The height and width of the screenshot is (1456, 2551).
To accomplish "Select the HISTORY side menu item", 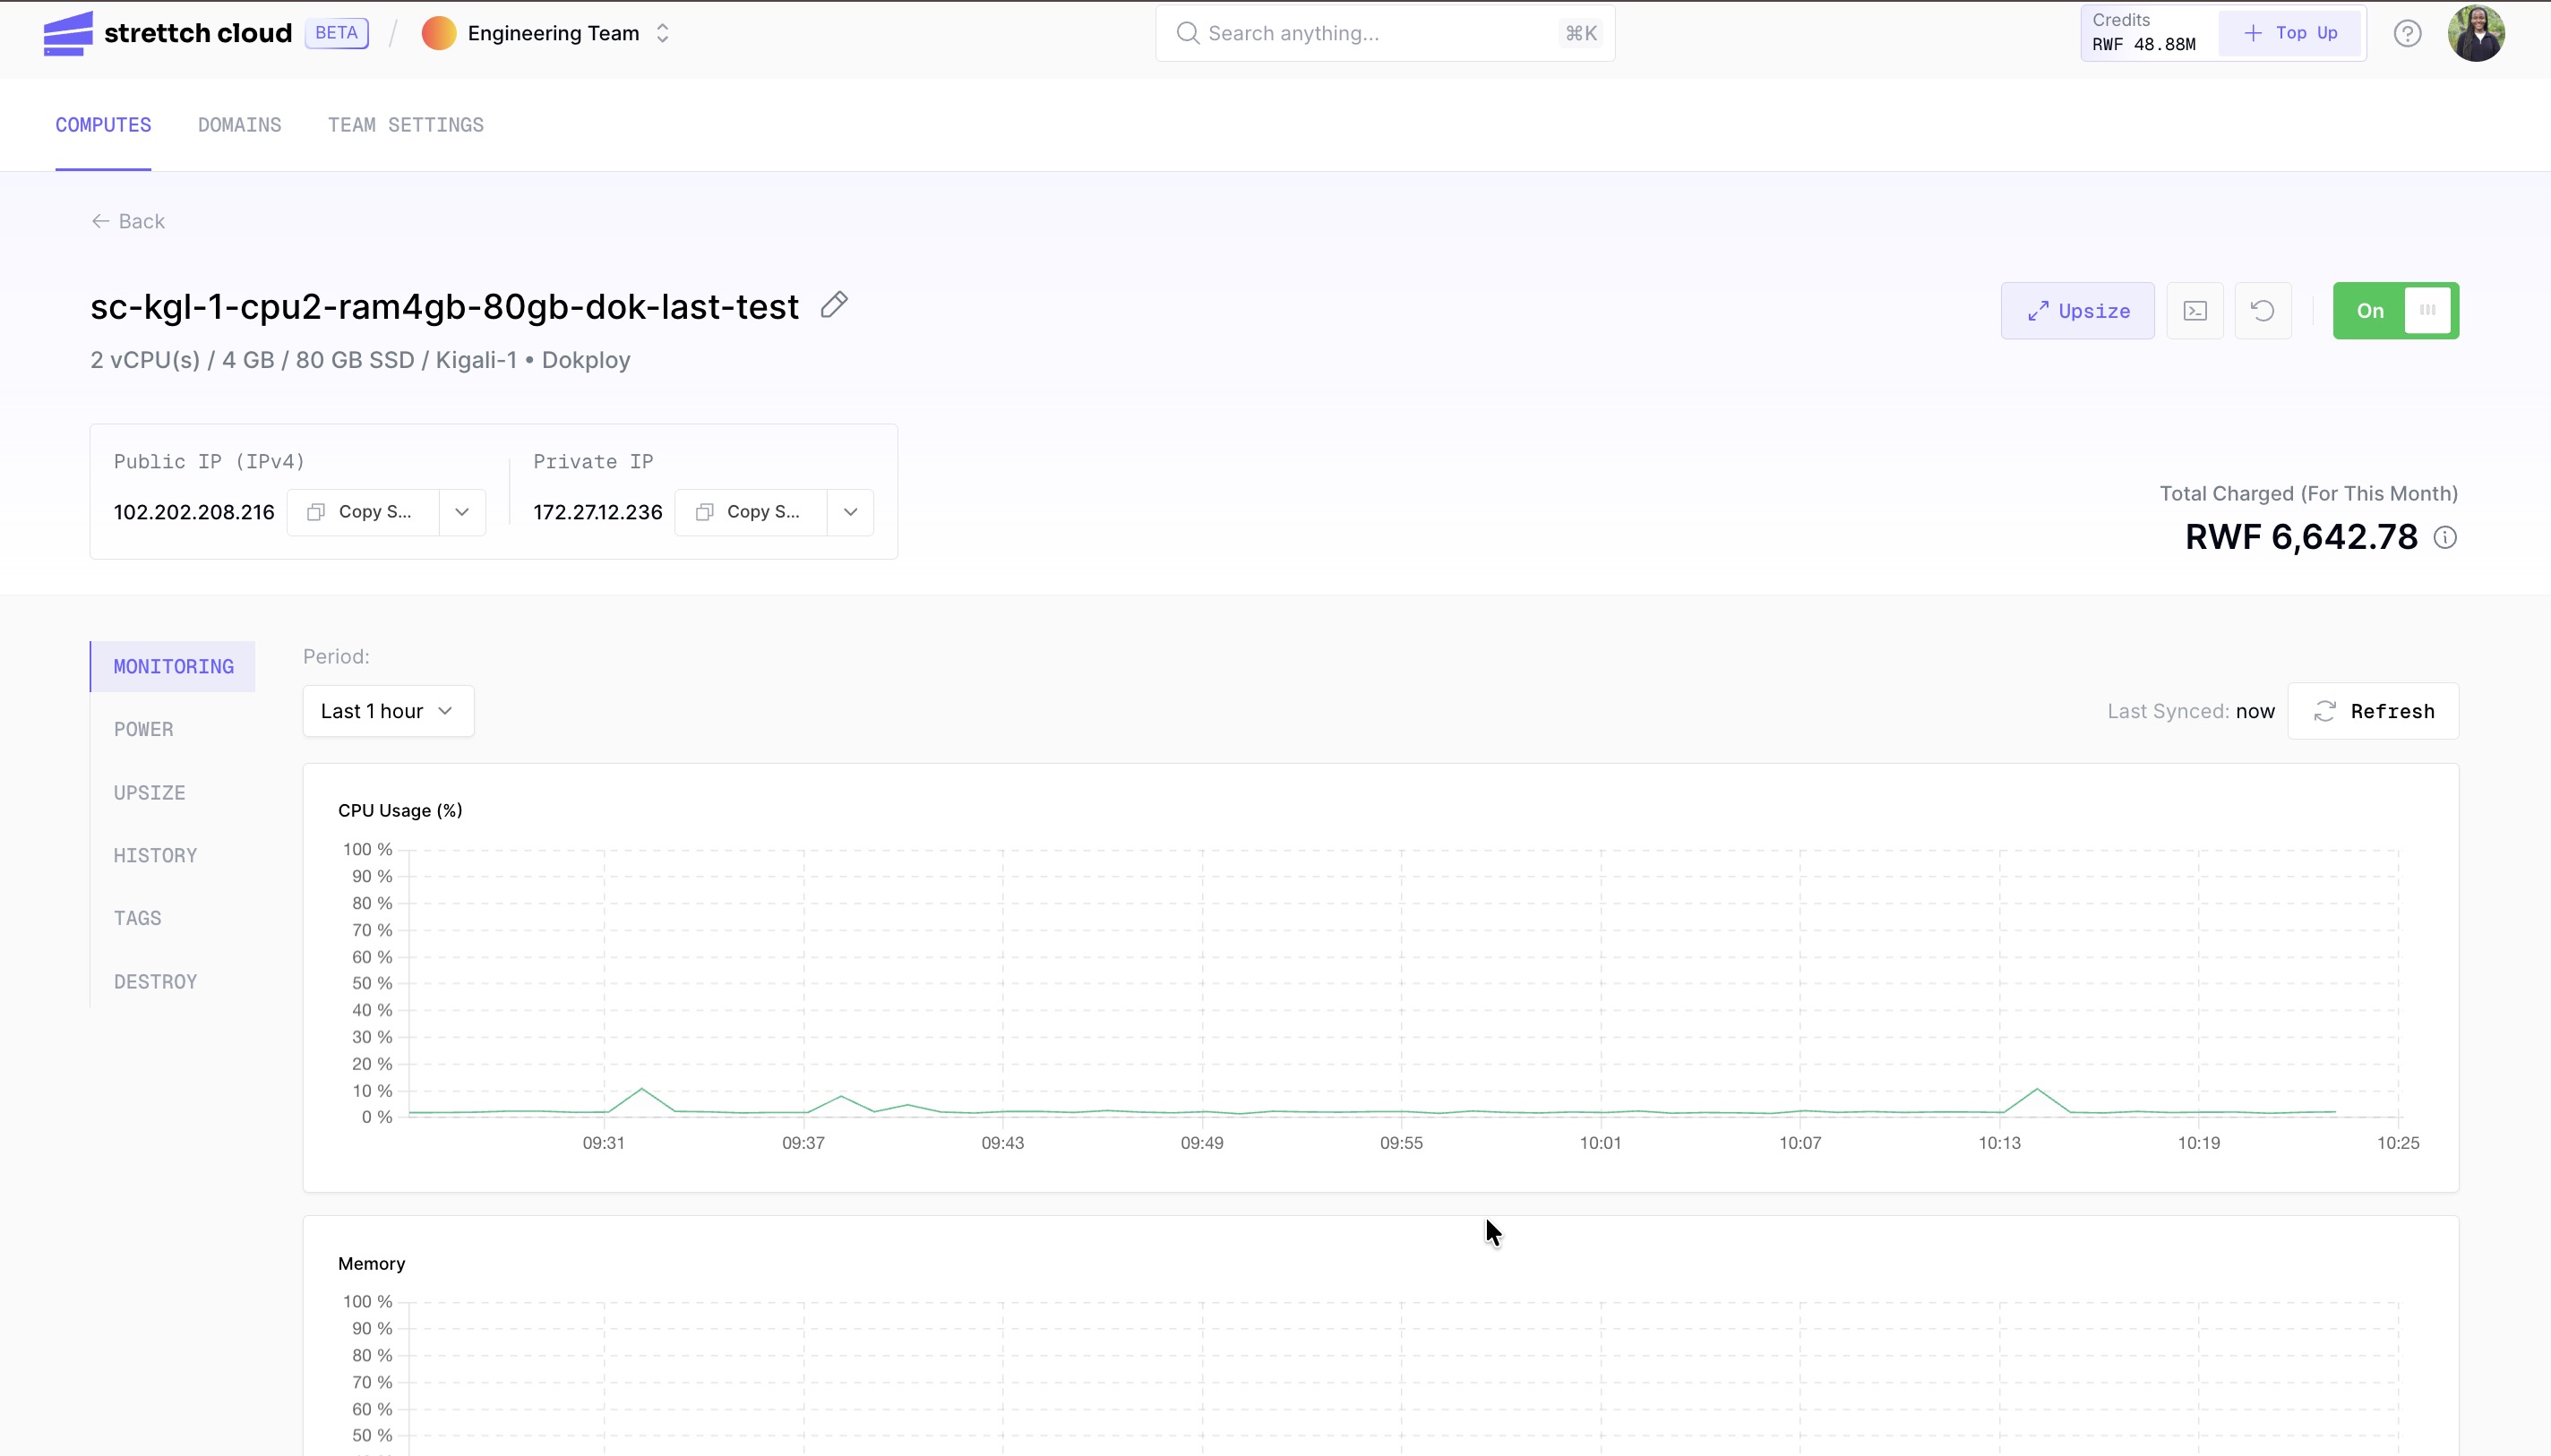I will tap(155, 856).
